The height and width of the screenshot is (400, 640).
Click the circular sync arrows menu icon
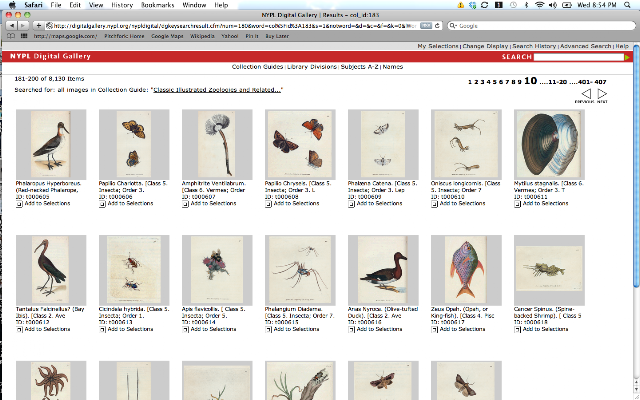484,5
